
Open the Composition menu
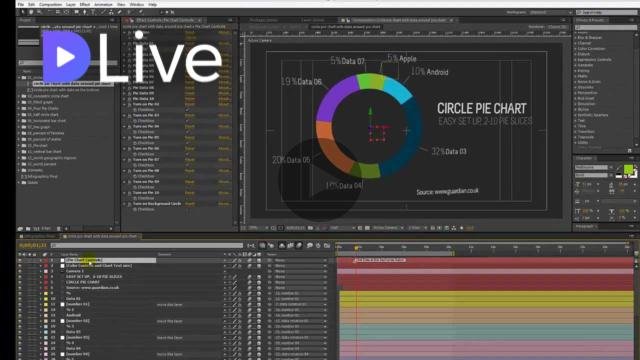[x=50, y=4]
